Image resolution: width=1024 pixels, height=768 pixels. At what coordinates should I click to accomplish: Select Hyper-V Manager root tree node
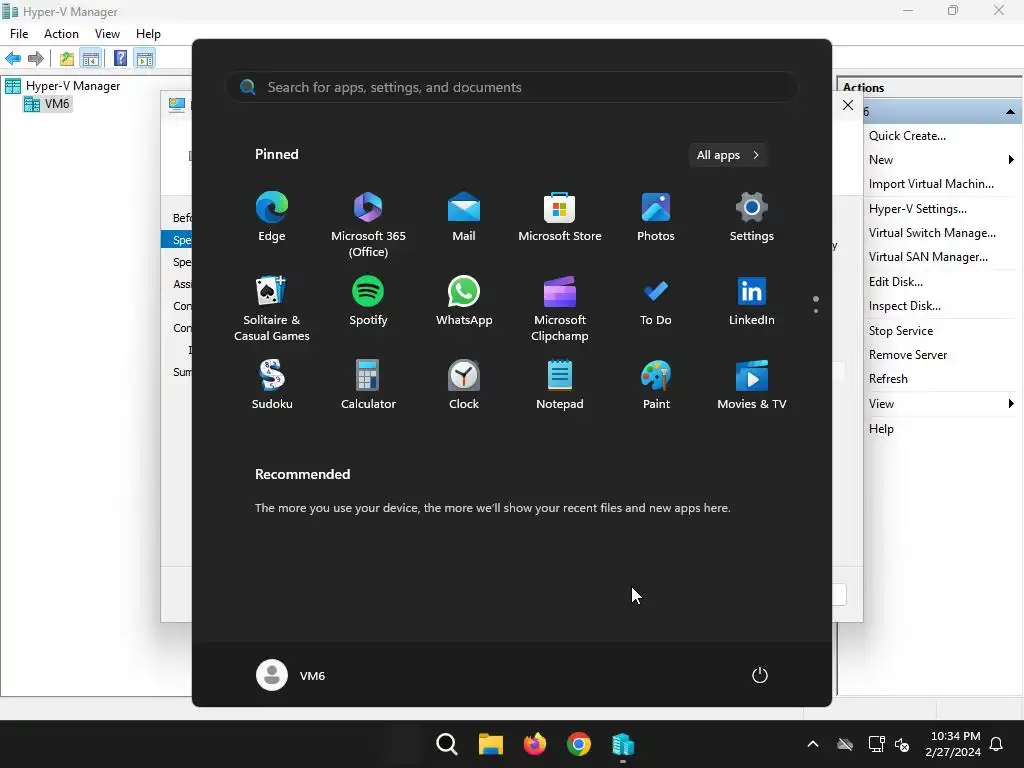tap(63, 86)
